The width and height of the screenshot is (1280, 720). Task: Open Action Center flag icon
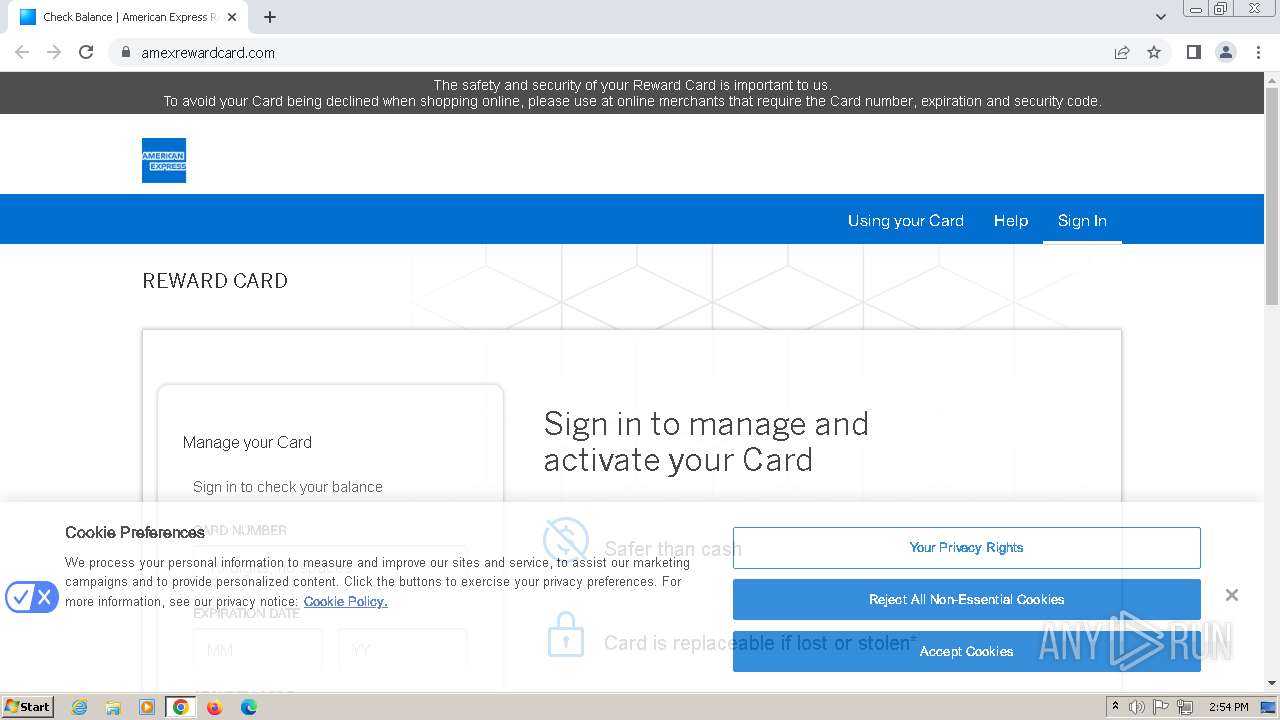click(x=1161, y=707)
